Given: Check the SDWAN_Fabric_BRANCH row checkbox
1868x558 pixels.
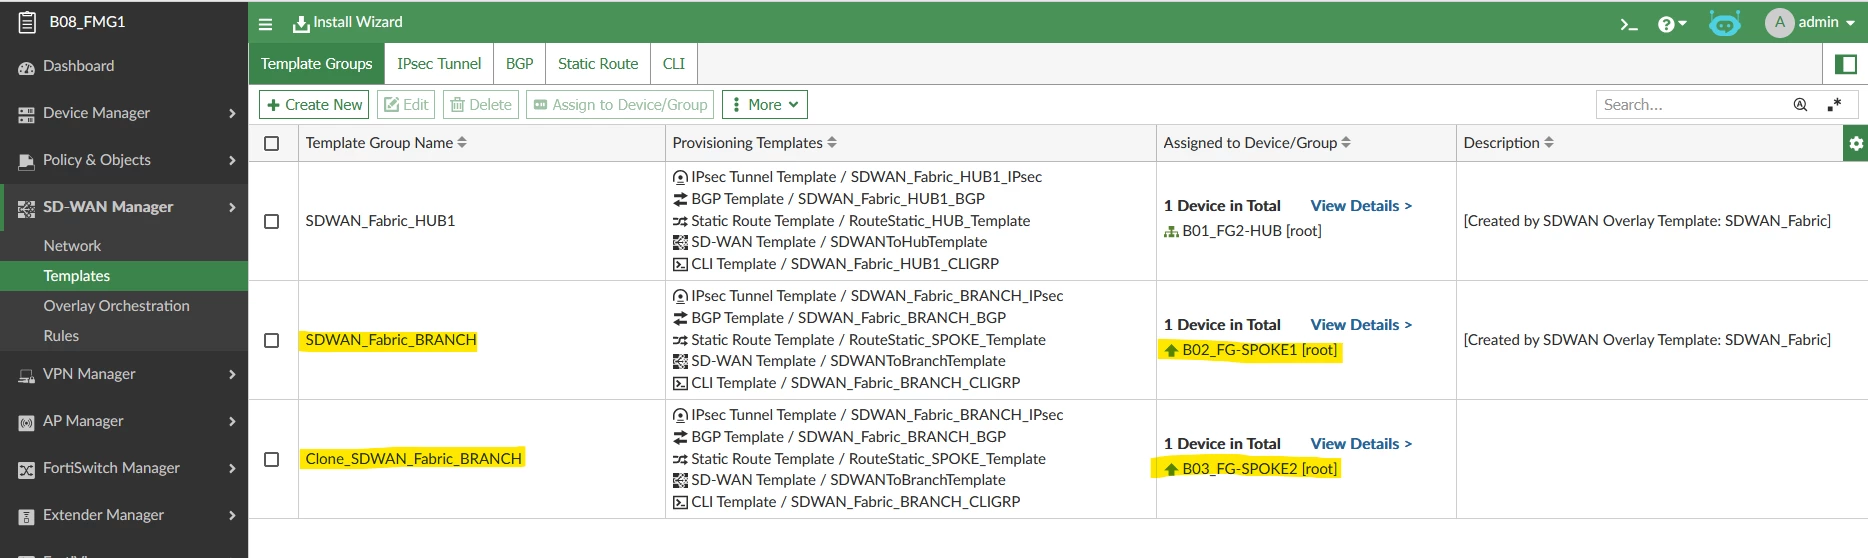Looking at the screenshot, I should tap(271, 340).
